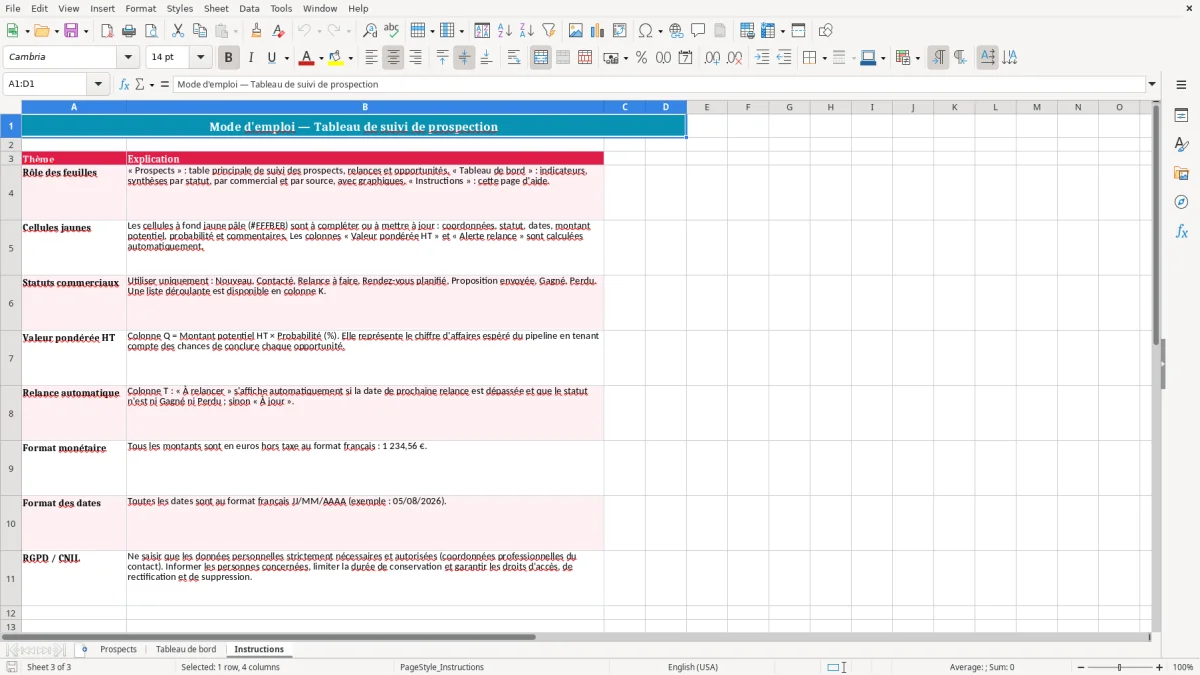The width and height of the screenshot is (1200, 675).
Task: Toggle Wrap Text button
Action: pyautogui.click(x=514, y=58)
